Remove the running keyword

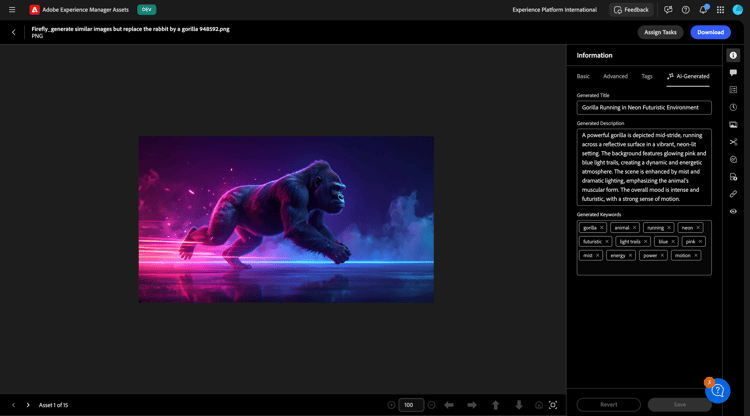point(669,228)
